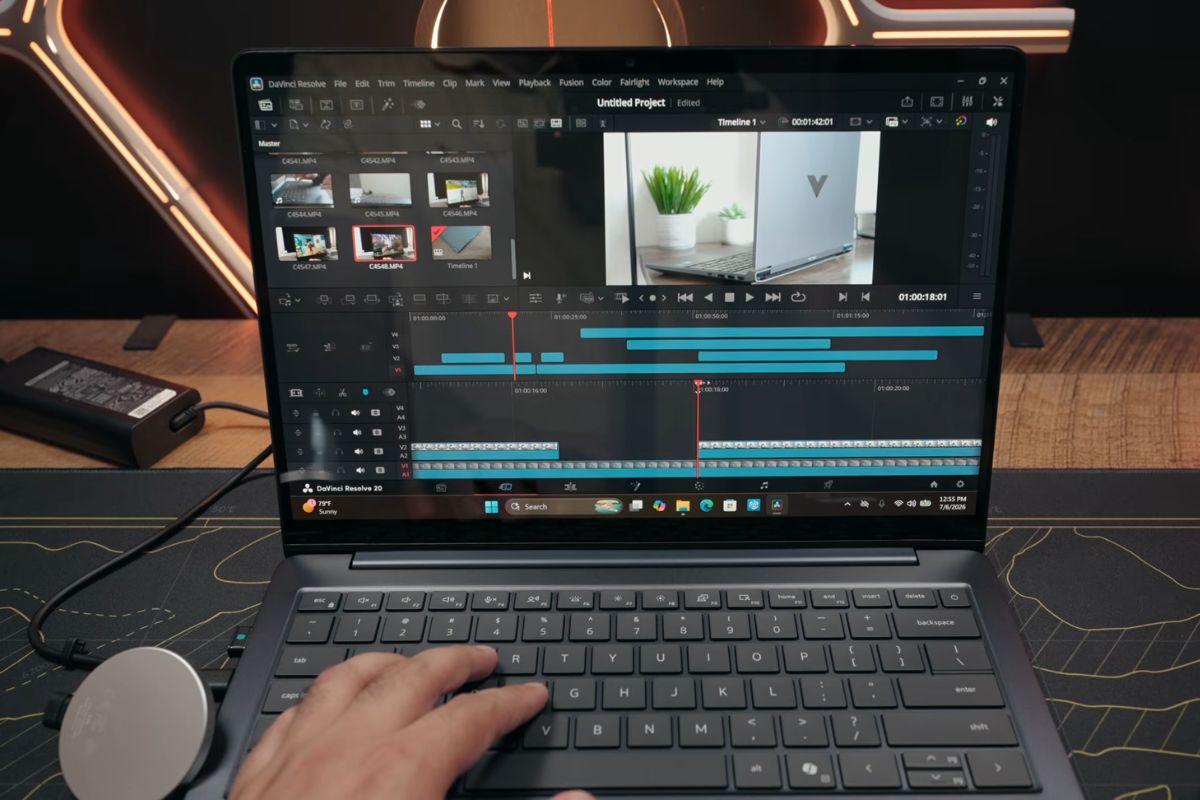
Task: Open the Workspace menu
Action: (678, 83)
